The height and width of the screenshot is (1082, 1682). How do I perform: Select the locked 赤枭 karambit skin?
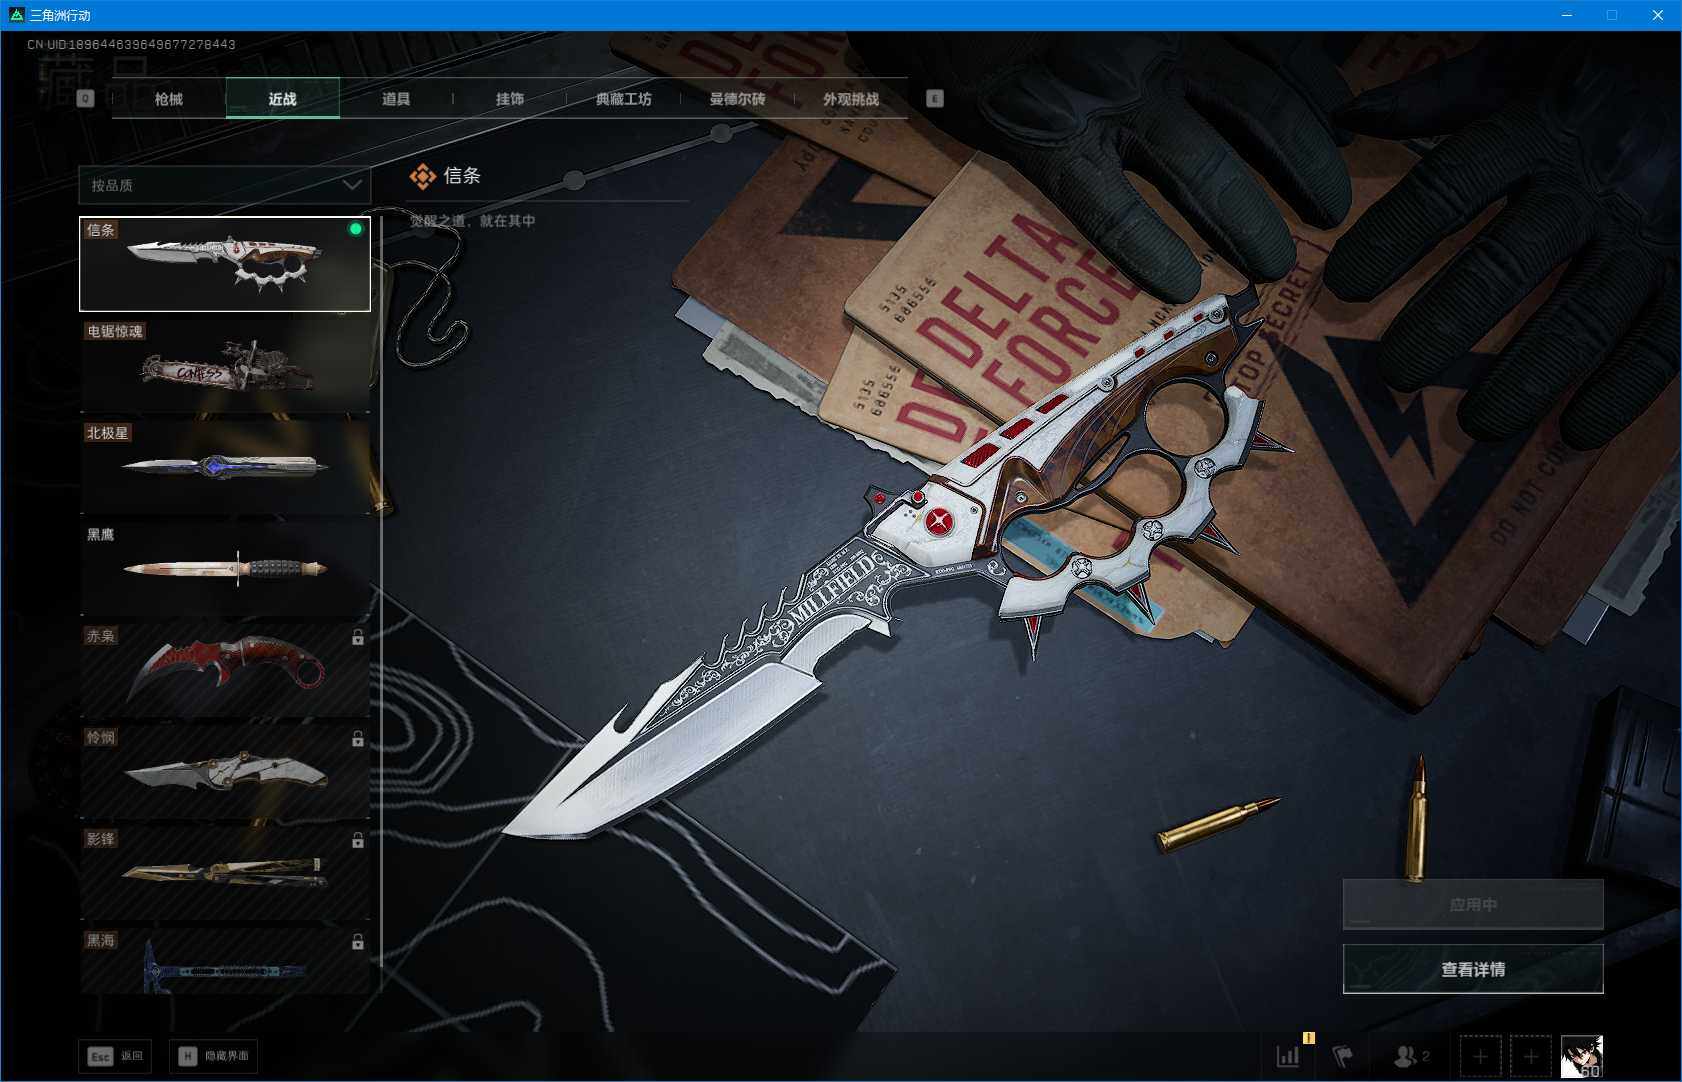pos(225,671)
